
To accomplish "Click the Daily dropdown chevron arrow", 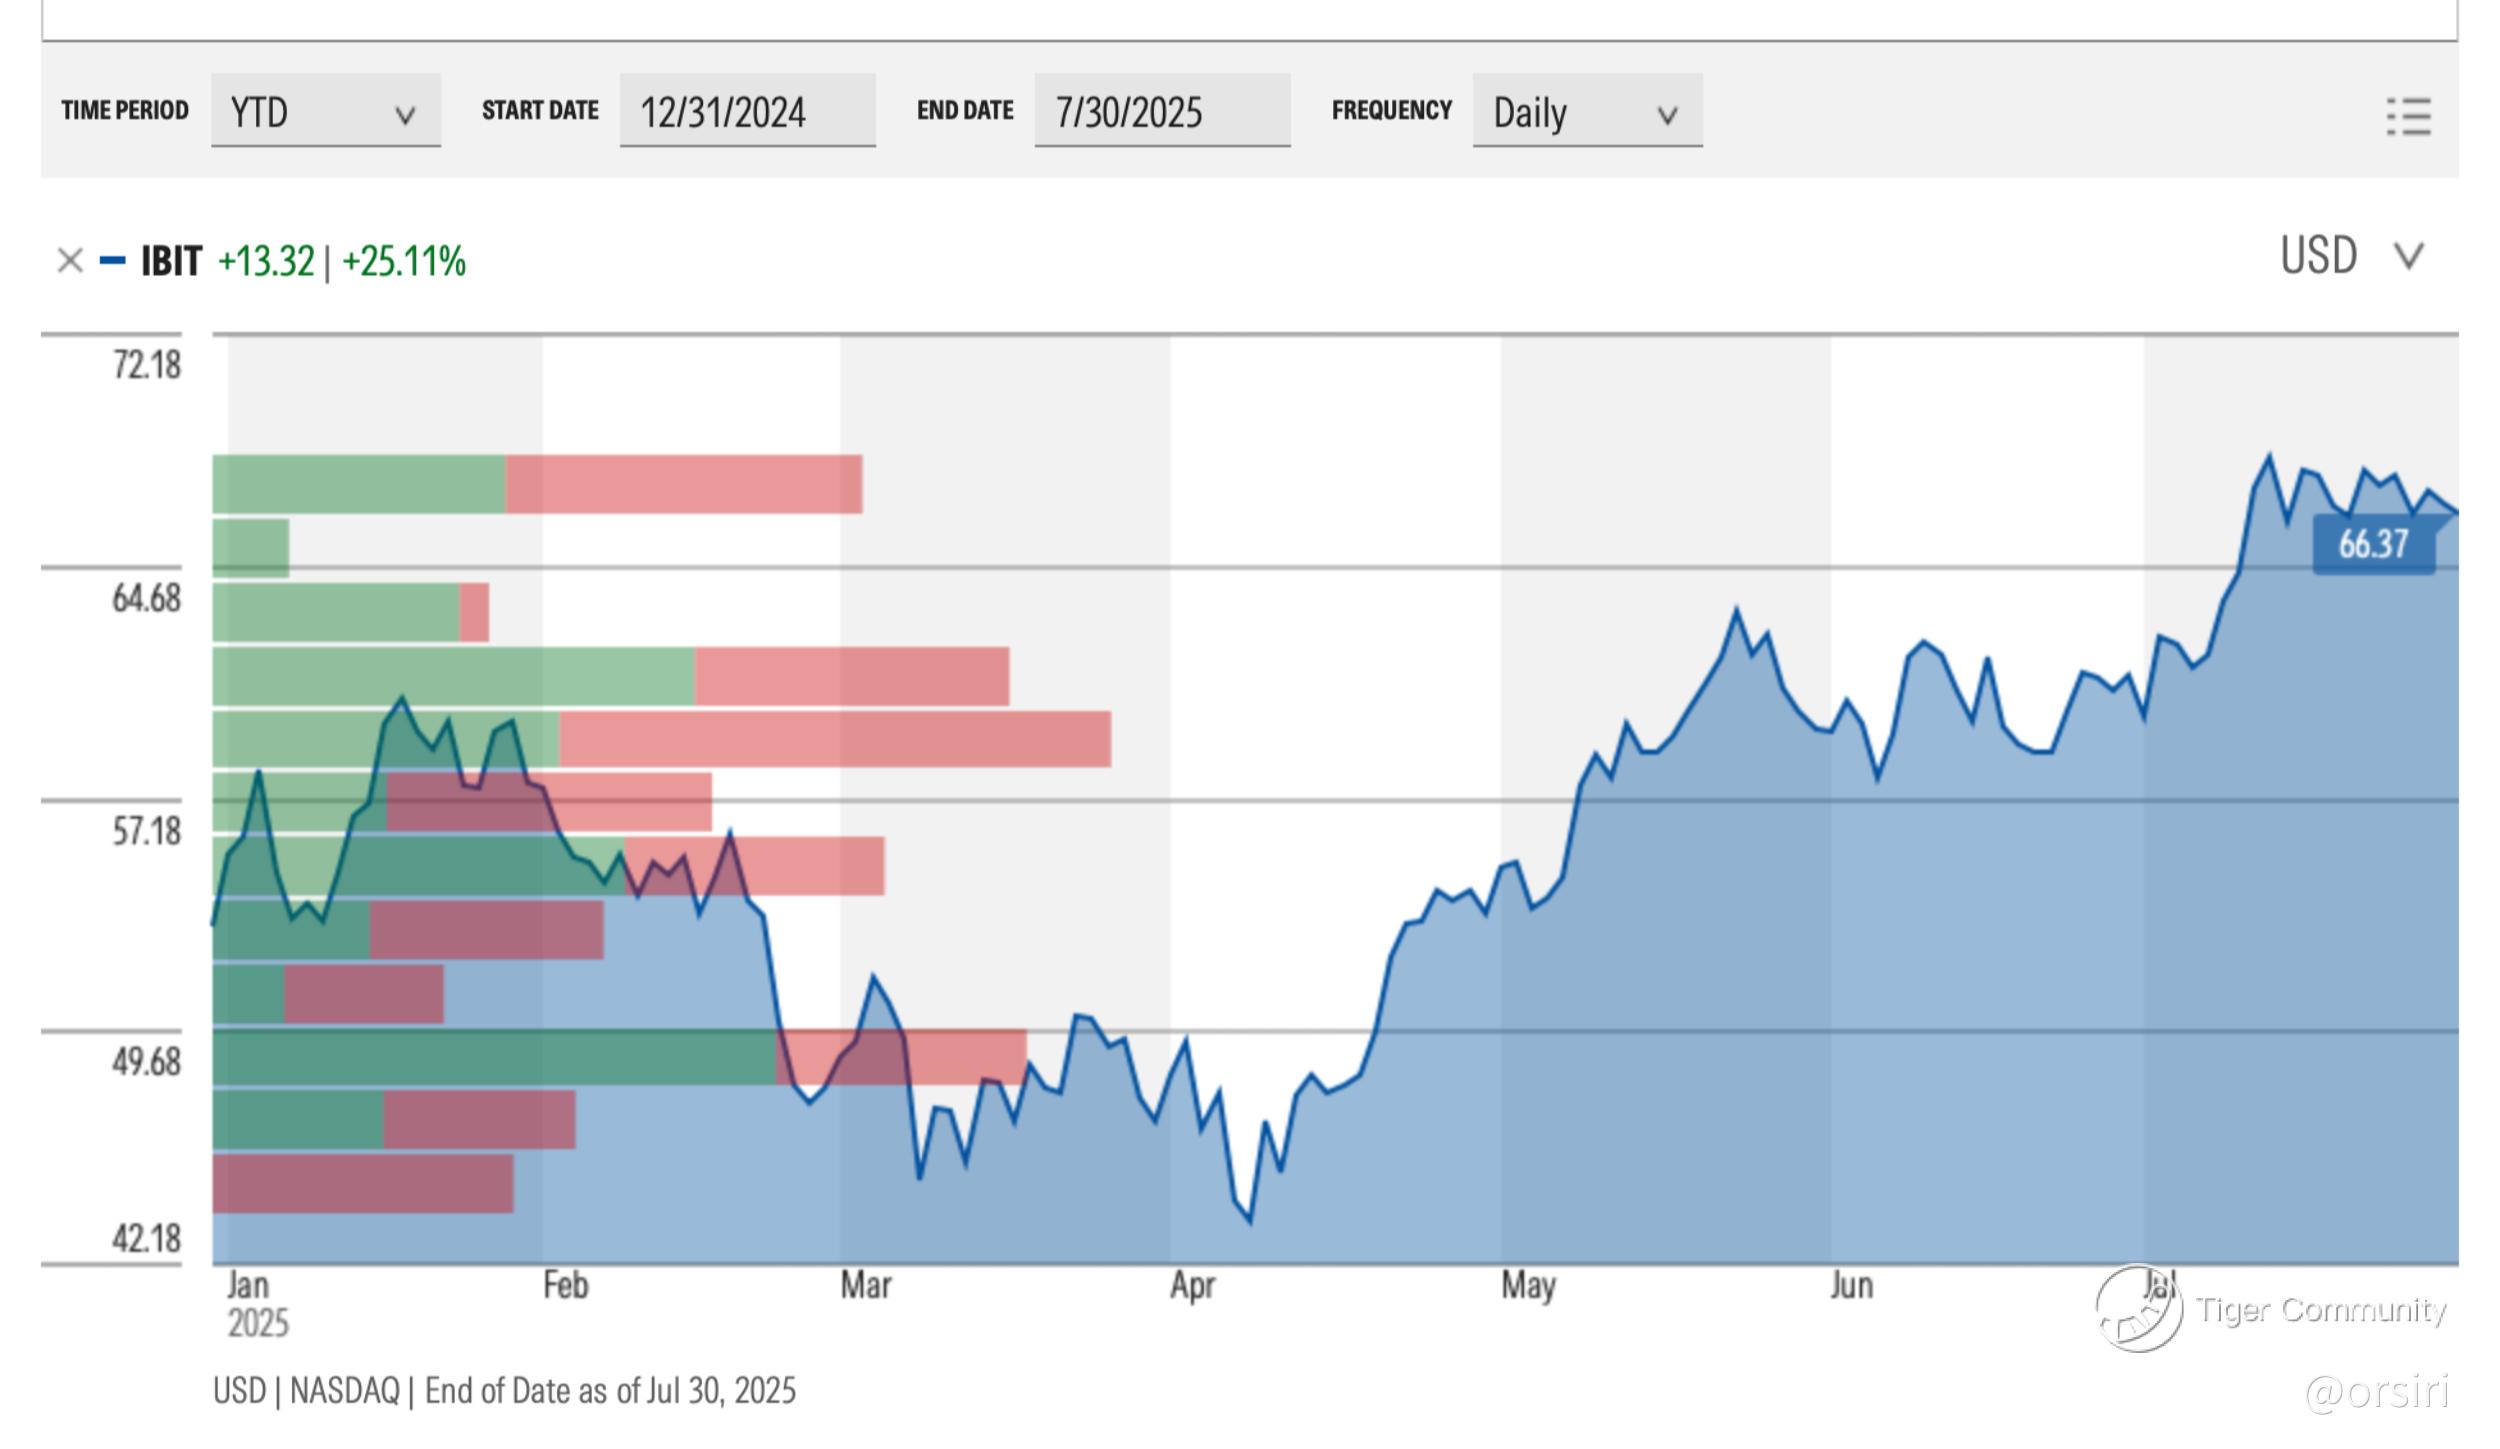I will click(x=1667, y=115).
